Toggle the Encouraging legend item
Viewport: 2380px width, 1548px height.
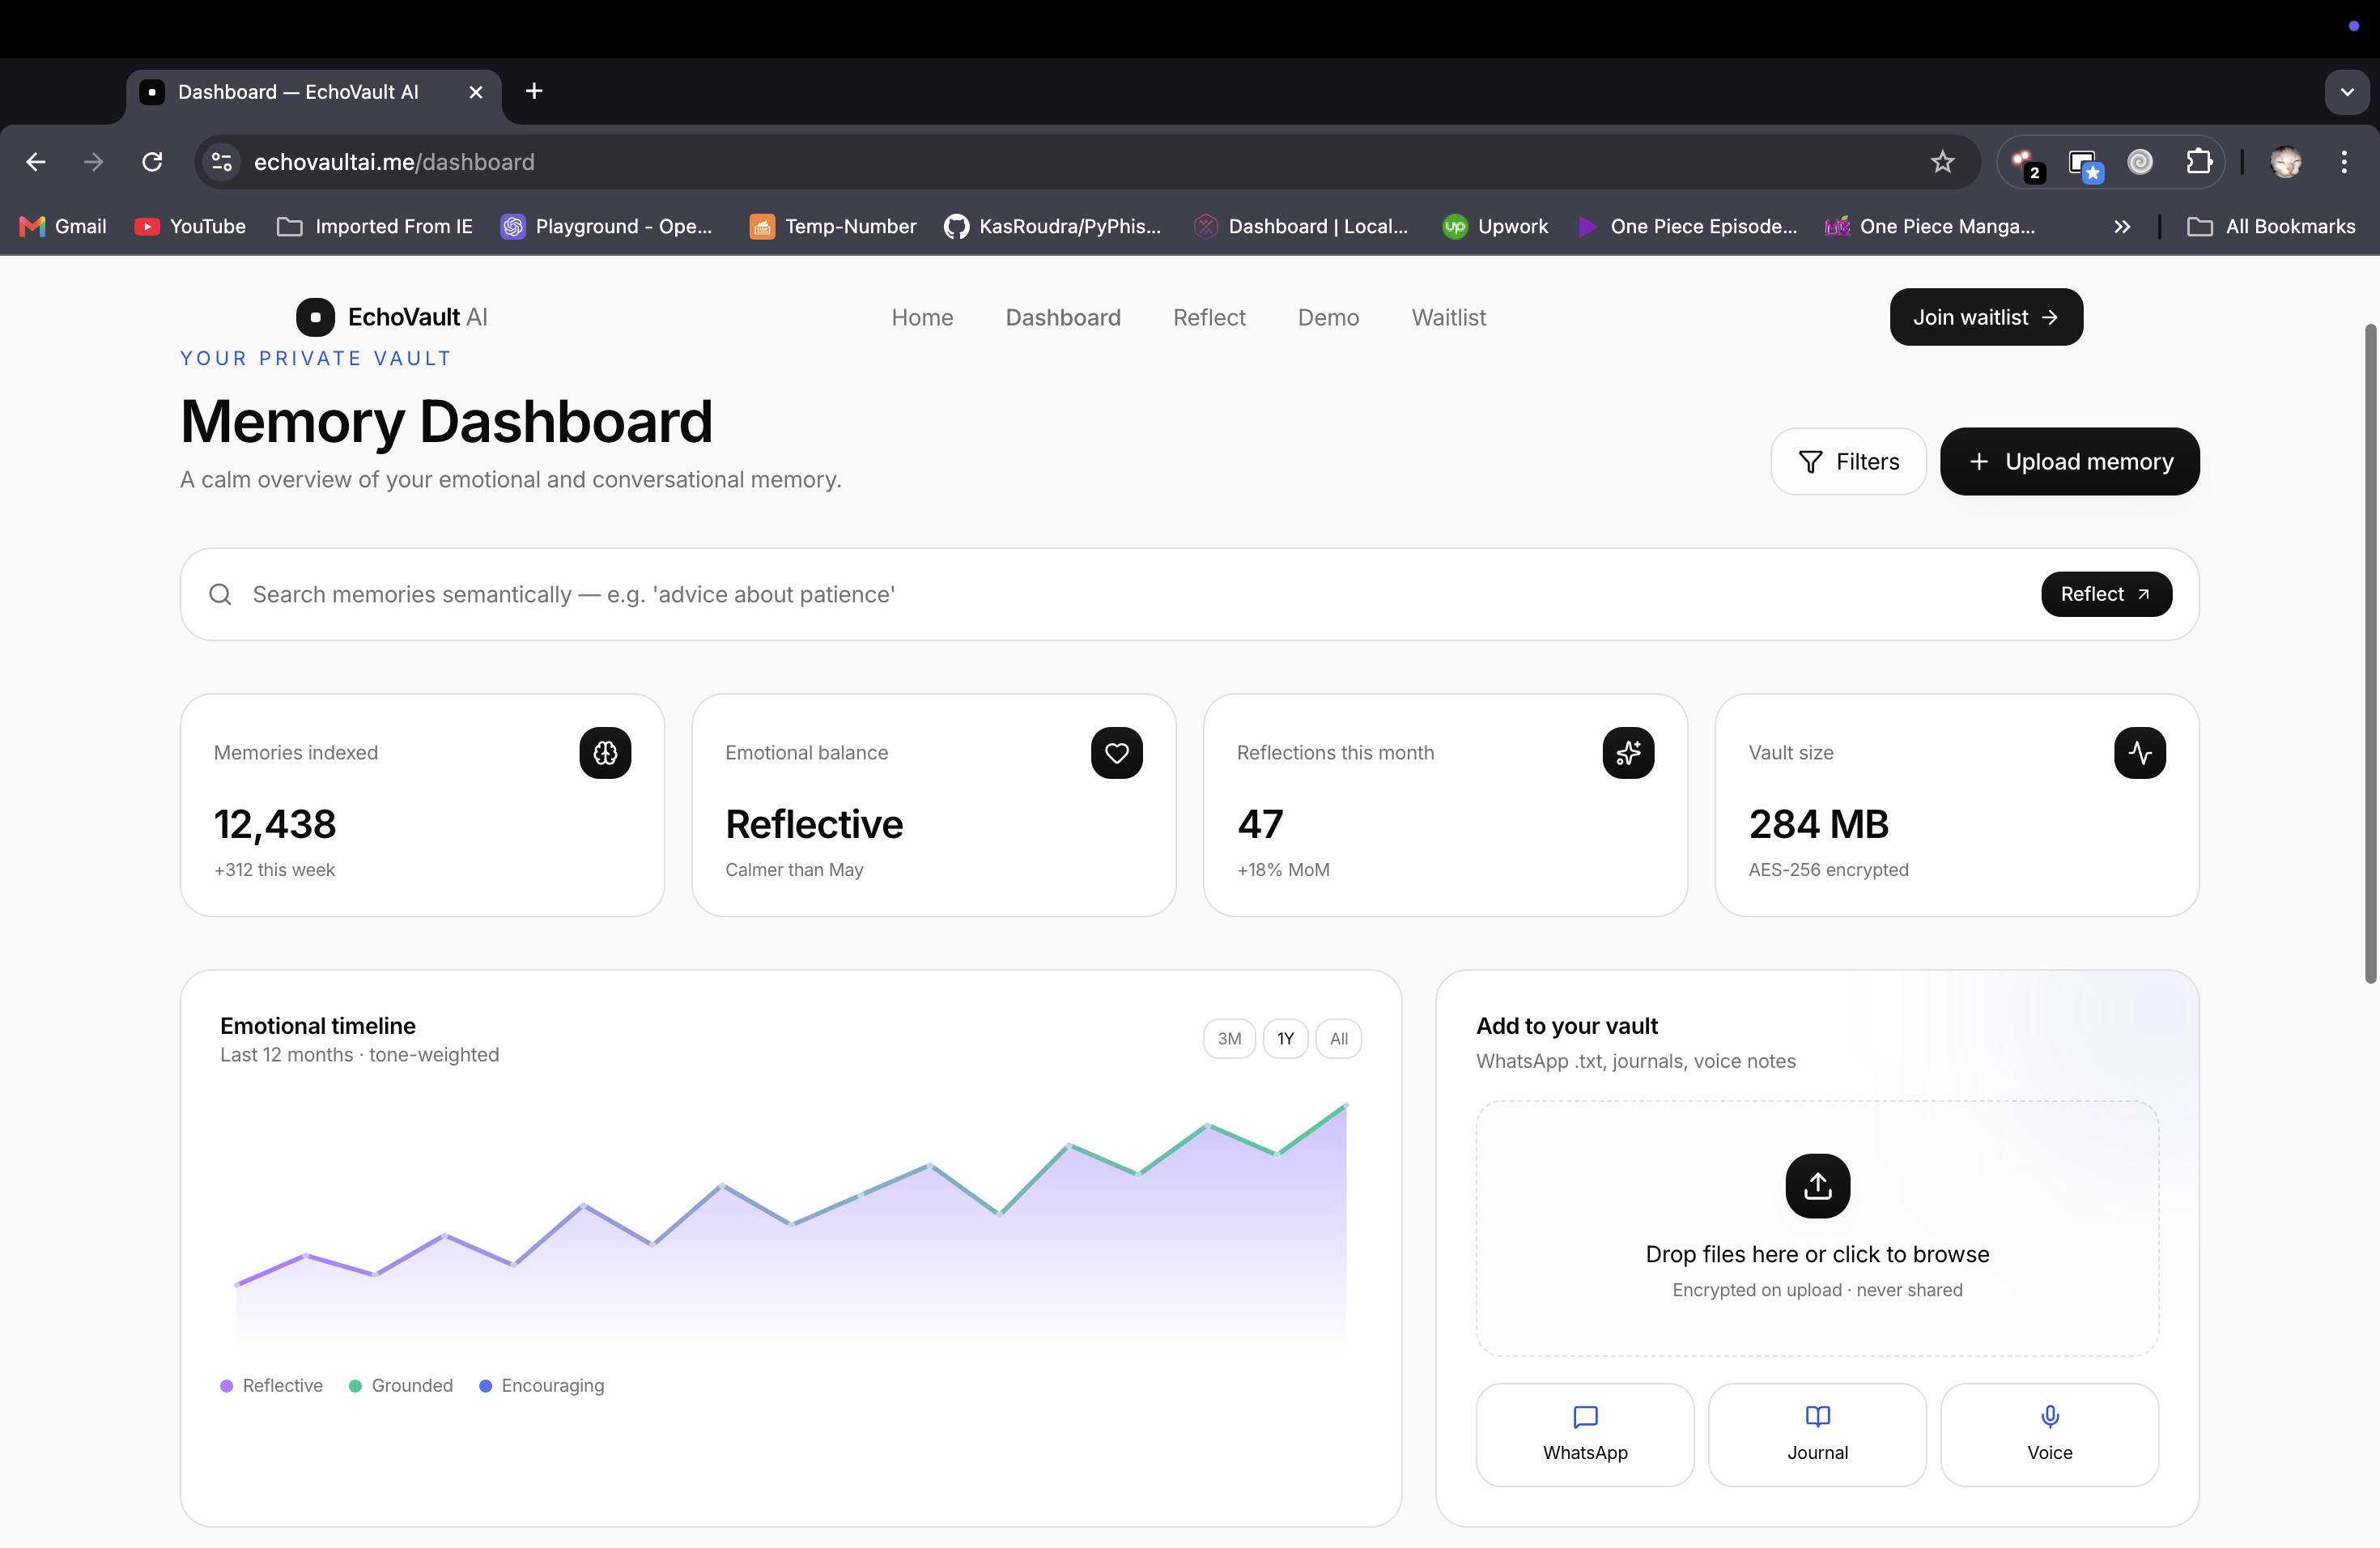point(542,1386)
